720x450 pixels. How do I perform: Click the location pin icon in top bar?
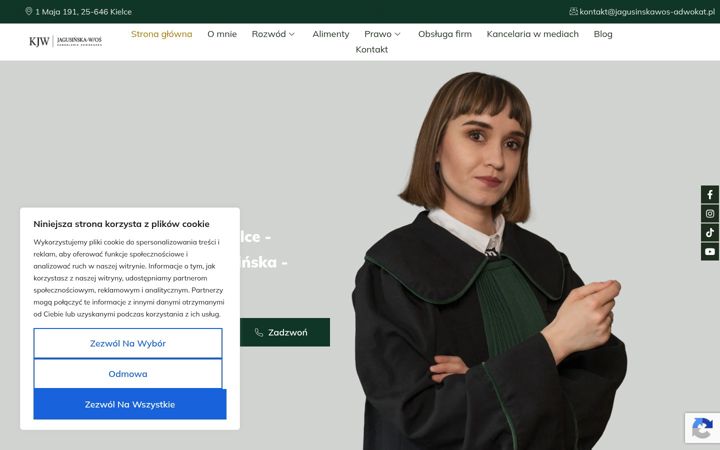point(28,11)
